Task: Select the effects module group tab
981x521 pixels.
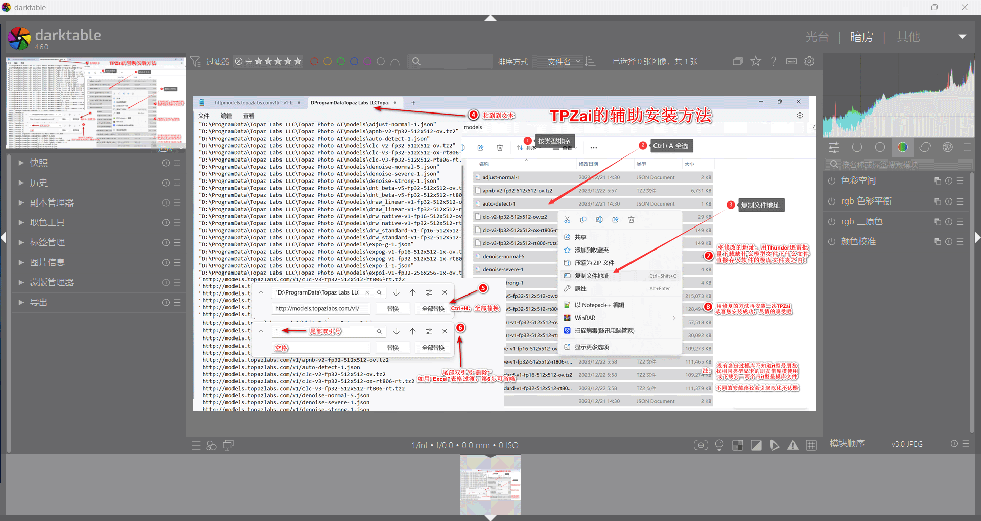Action: coord(948,147)
